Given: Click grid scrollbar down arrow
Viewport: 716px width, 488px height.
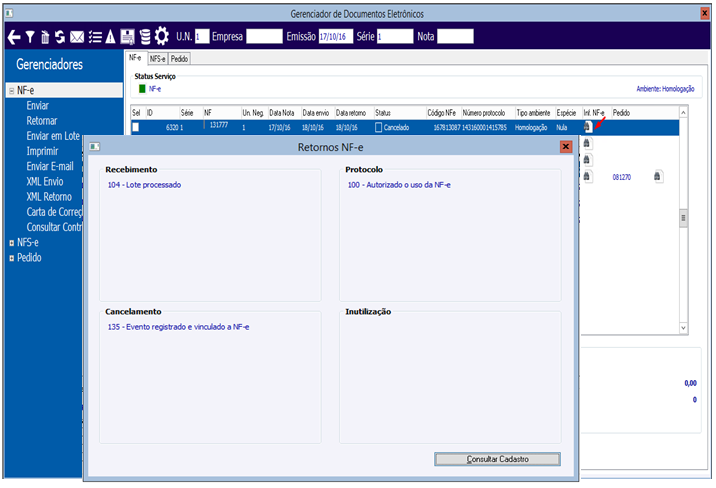Looking at the screenshot, I should 683,328.
